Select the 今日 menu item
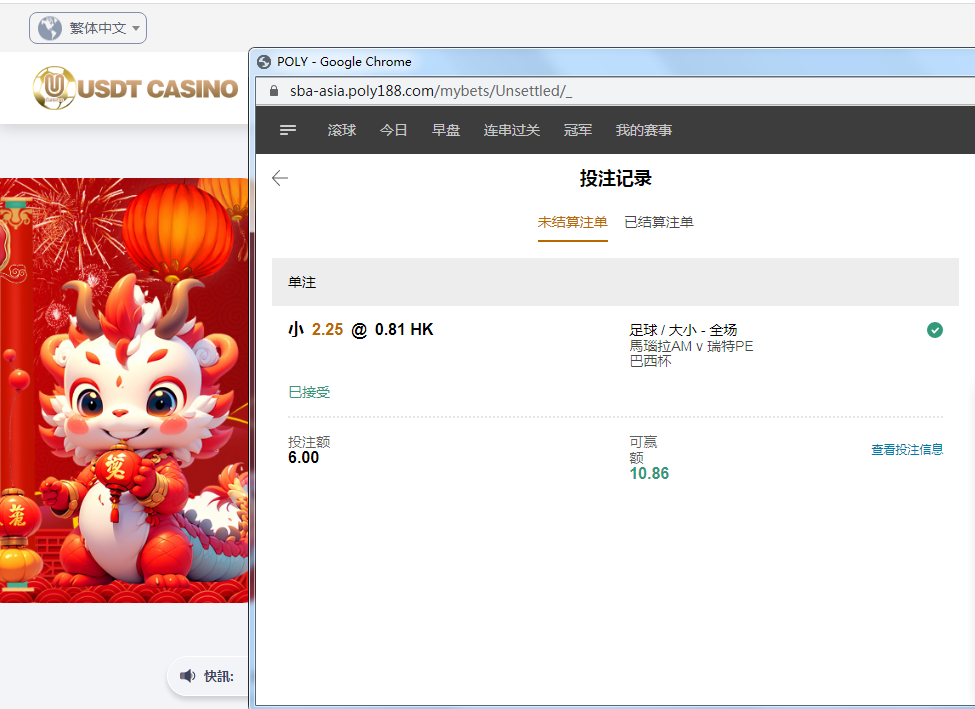This screenshot has height=709, width=975. (394, 130)
